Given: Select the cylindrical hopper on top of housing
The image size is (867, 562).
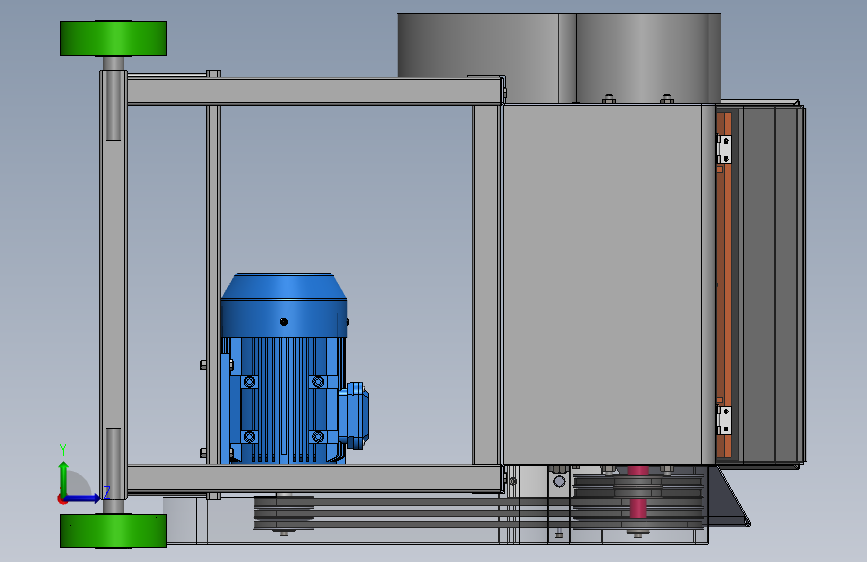Looking at the screenshot, I should point(559,58).
